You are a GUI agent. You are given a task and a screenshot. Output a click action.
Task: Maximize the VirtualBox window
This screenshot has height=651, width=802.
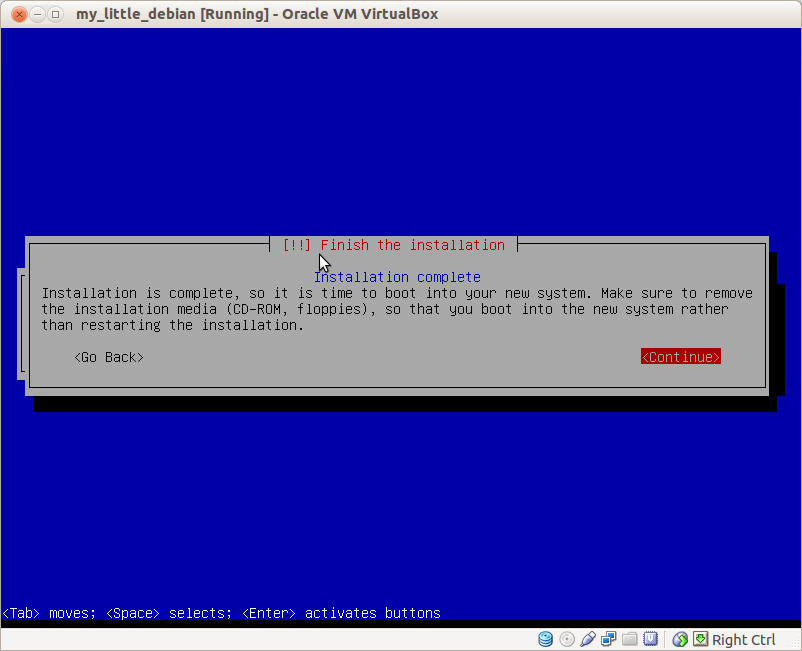(55, 14)
